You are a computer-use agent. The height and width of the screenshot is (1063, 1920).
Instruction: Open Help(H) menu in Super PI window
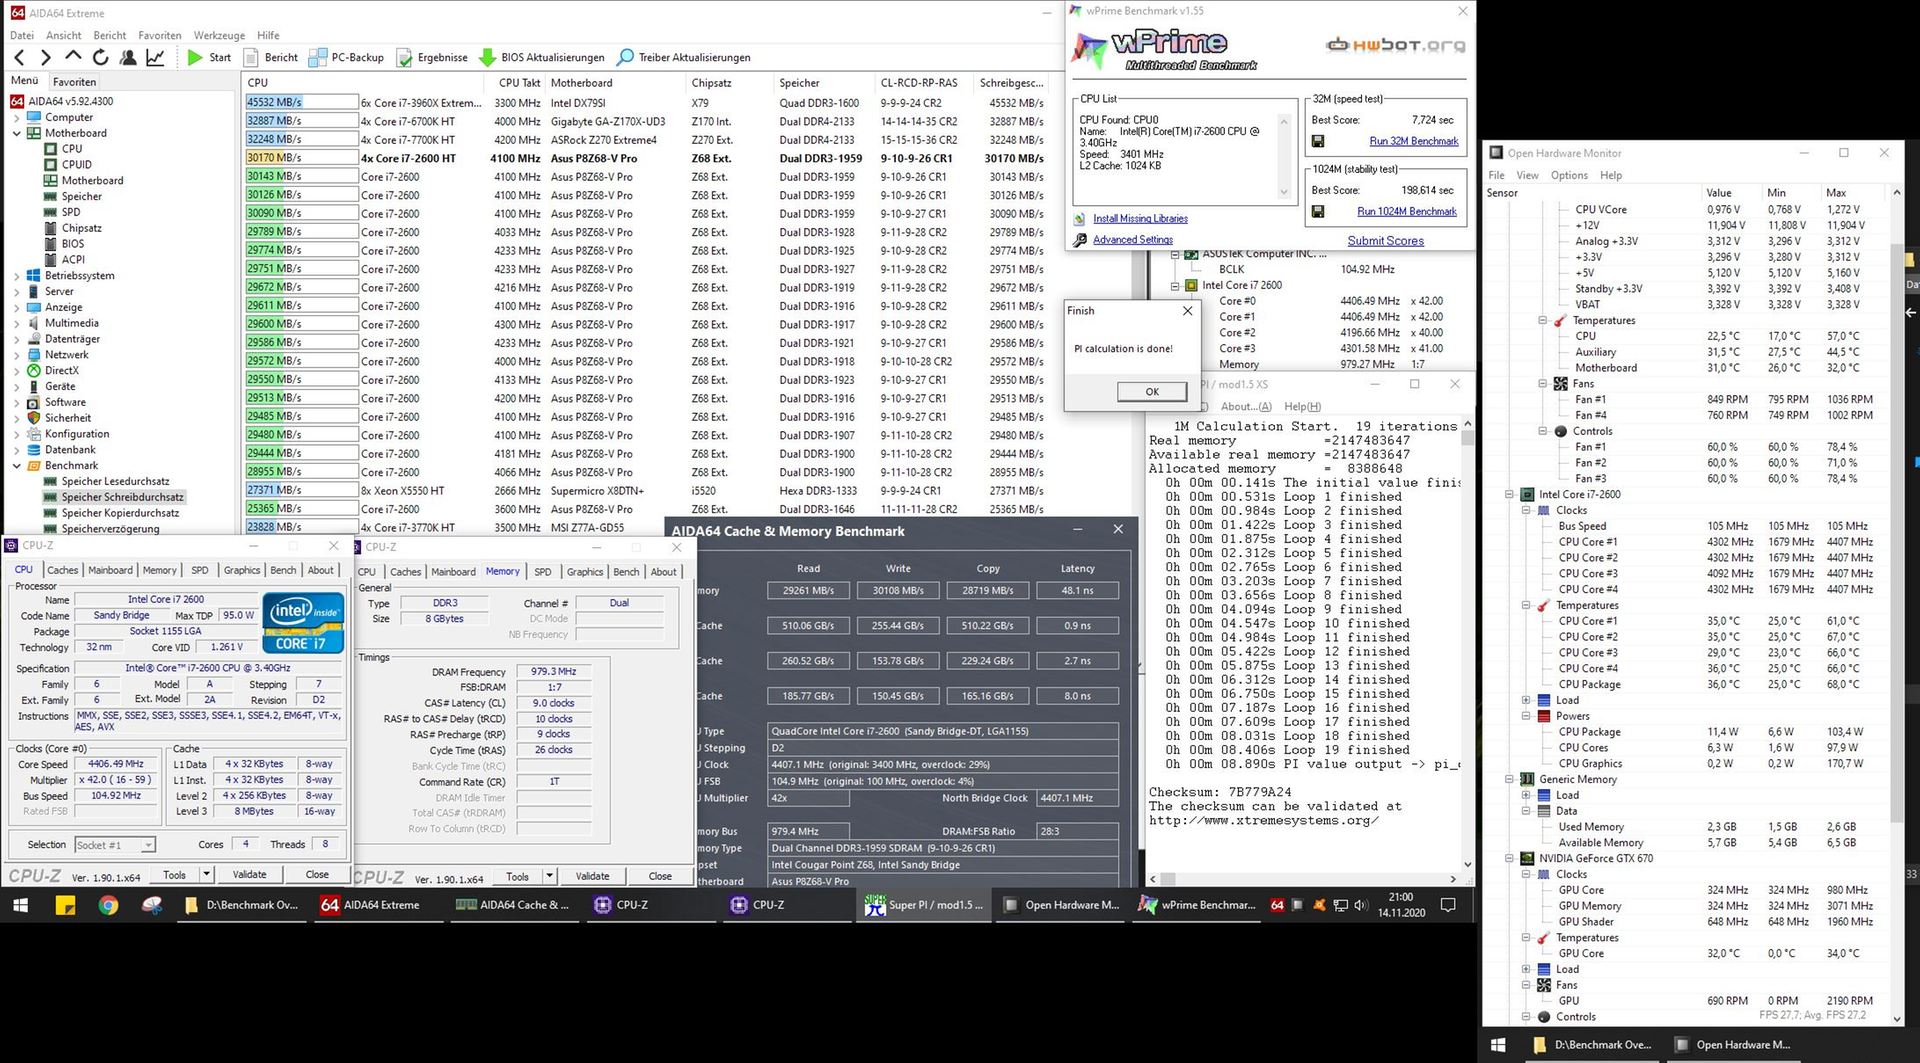click(x=1302, y=406)
